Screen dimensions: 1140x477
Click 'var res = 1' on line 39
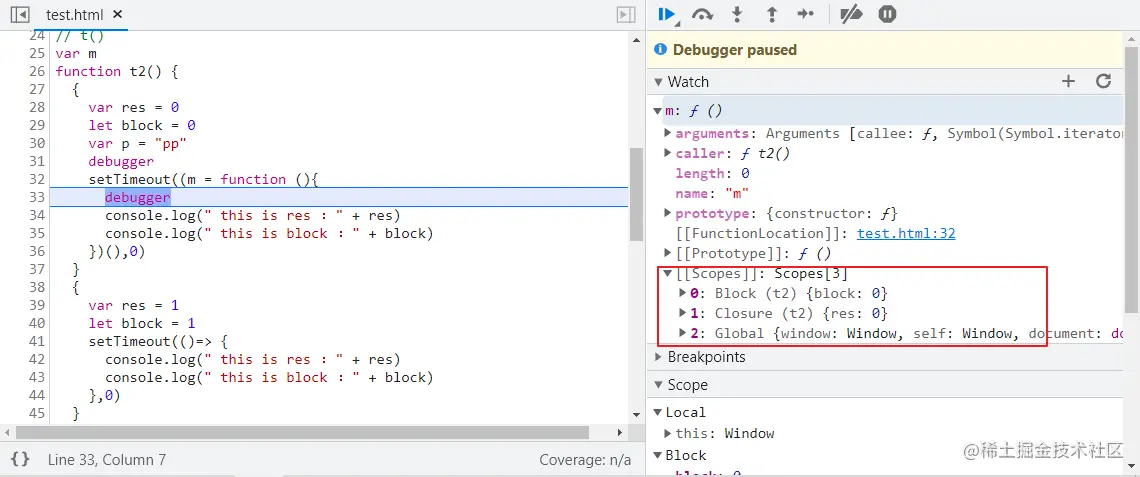[134, 305]
